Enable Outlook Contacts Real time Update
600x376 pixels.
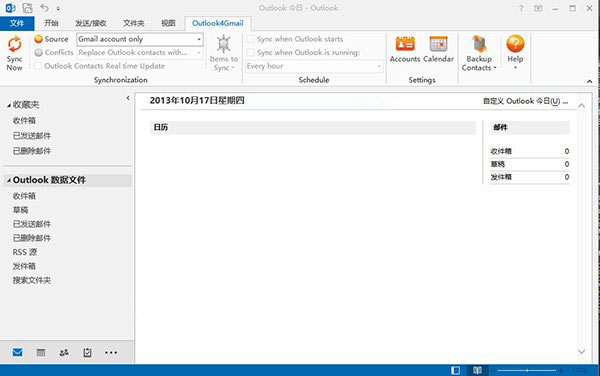38,66
